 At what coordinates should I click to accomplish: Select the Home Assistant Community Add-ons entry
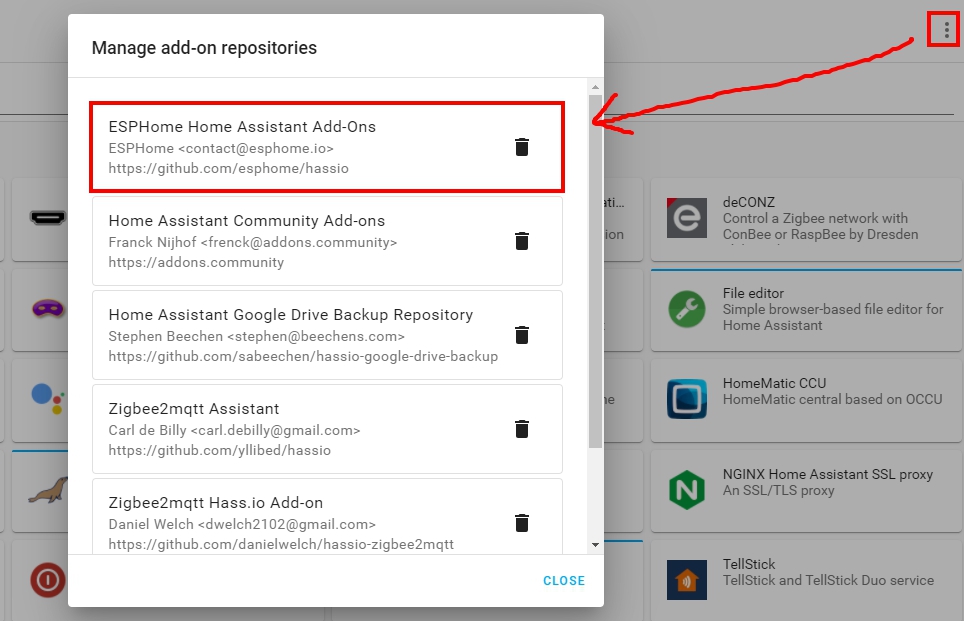pos(327,241)
